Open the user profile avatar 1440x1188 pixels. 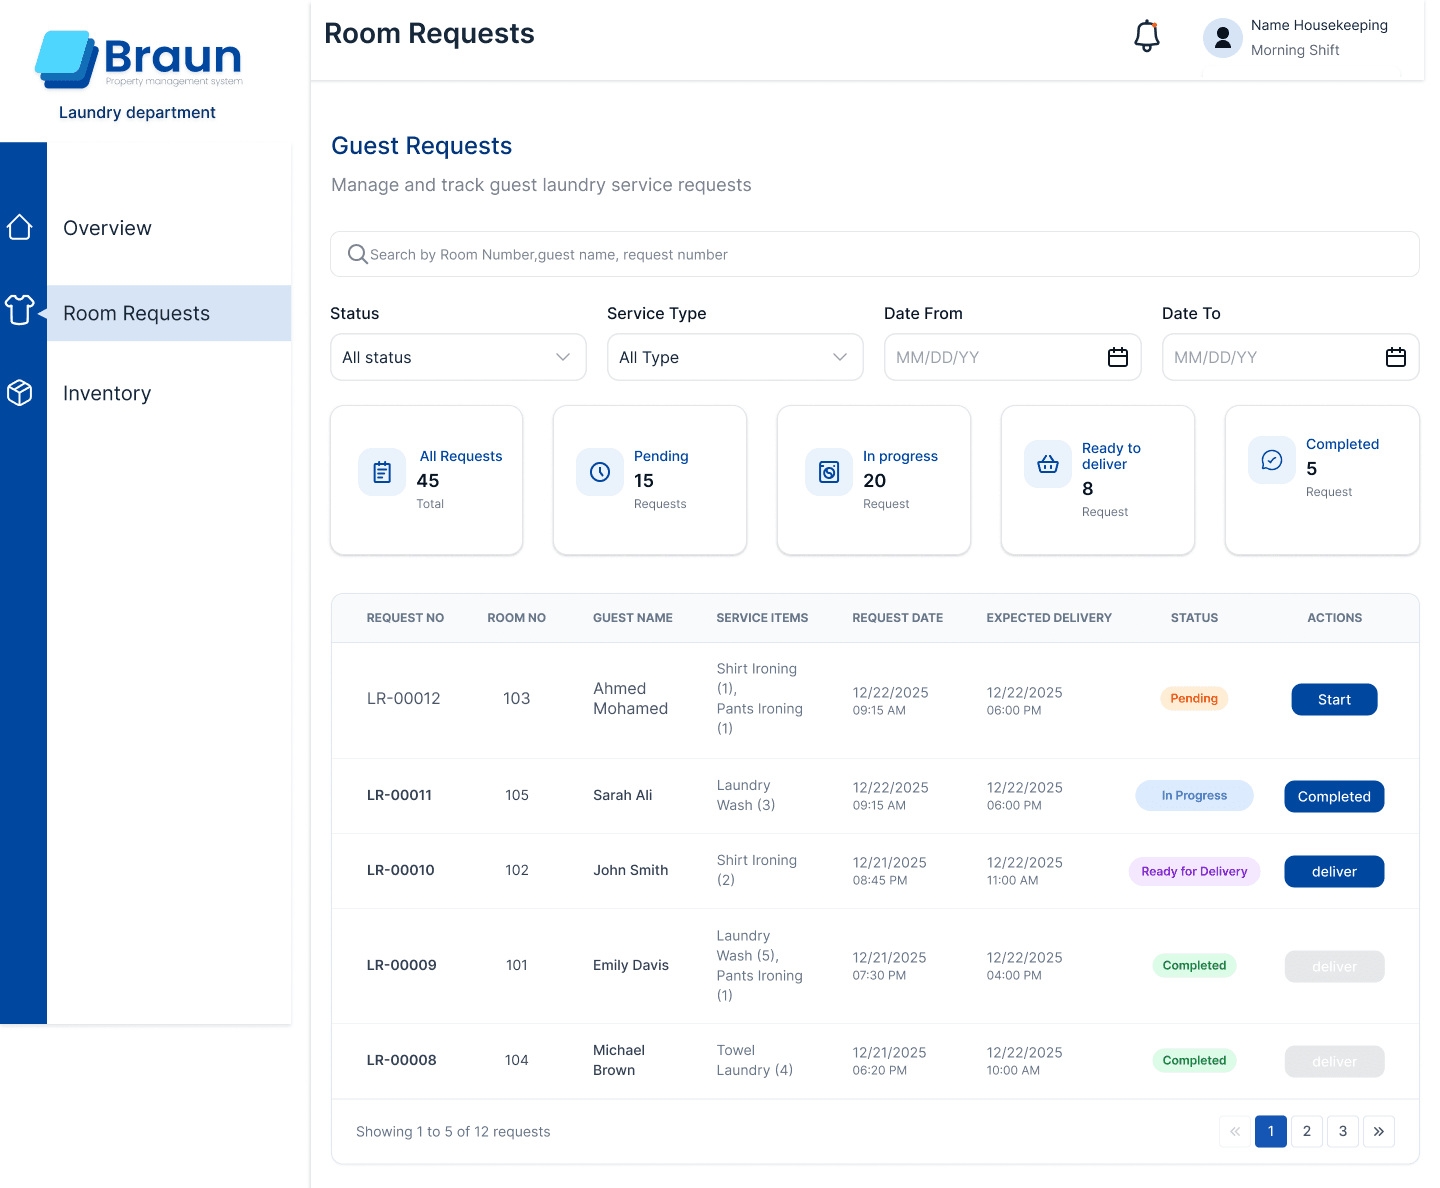point(1222,38)
